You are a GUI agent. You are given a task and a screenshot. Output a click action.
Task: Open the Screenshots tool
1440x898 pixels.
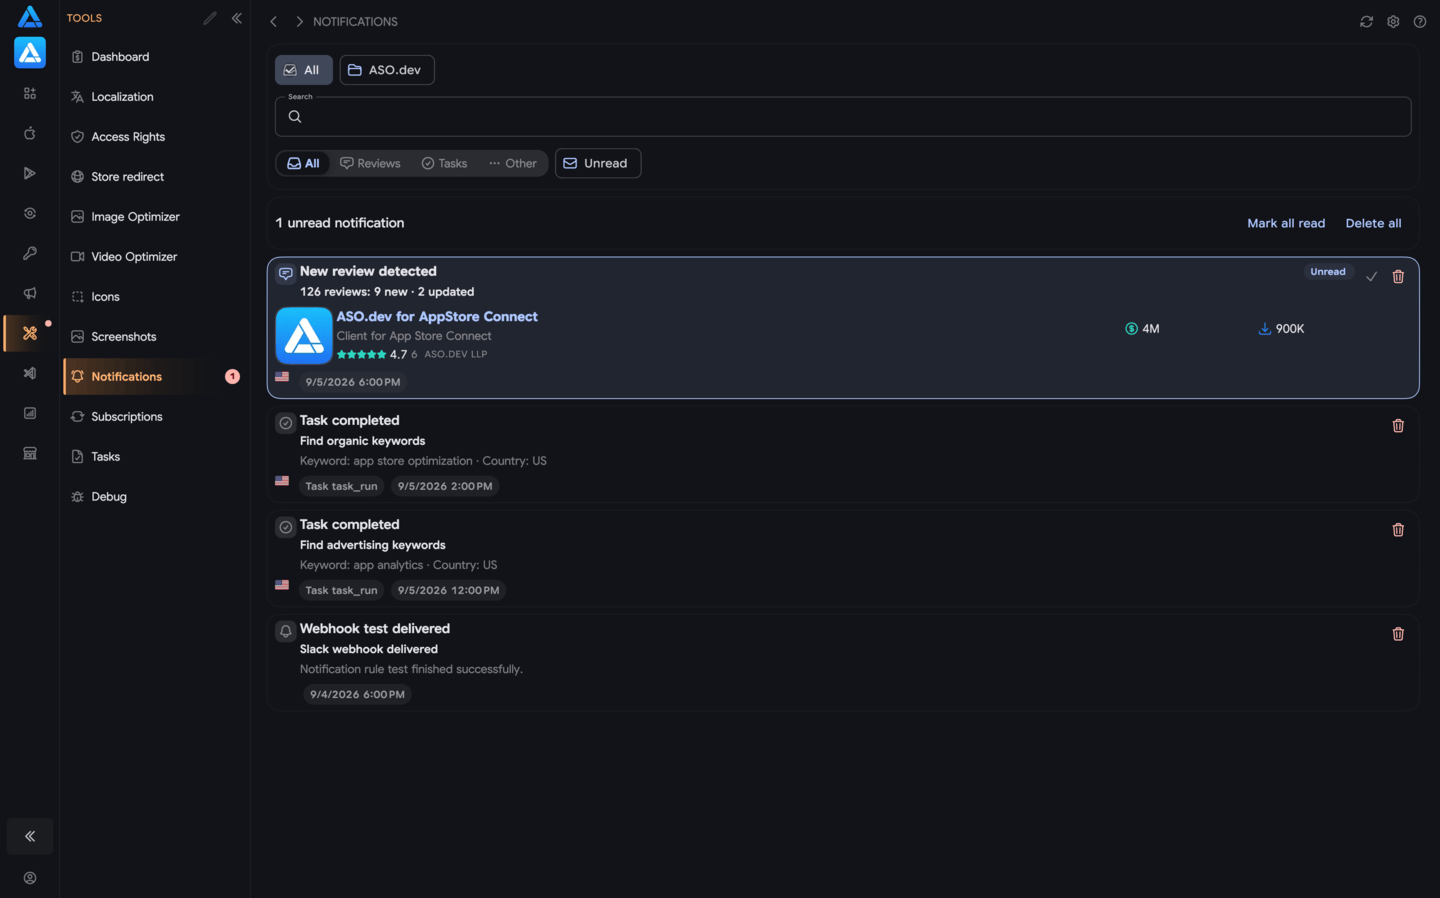154,337
